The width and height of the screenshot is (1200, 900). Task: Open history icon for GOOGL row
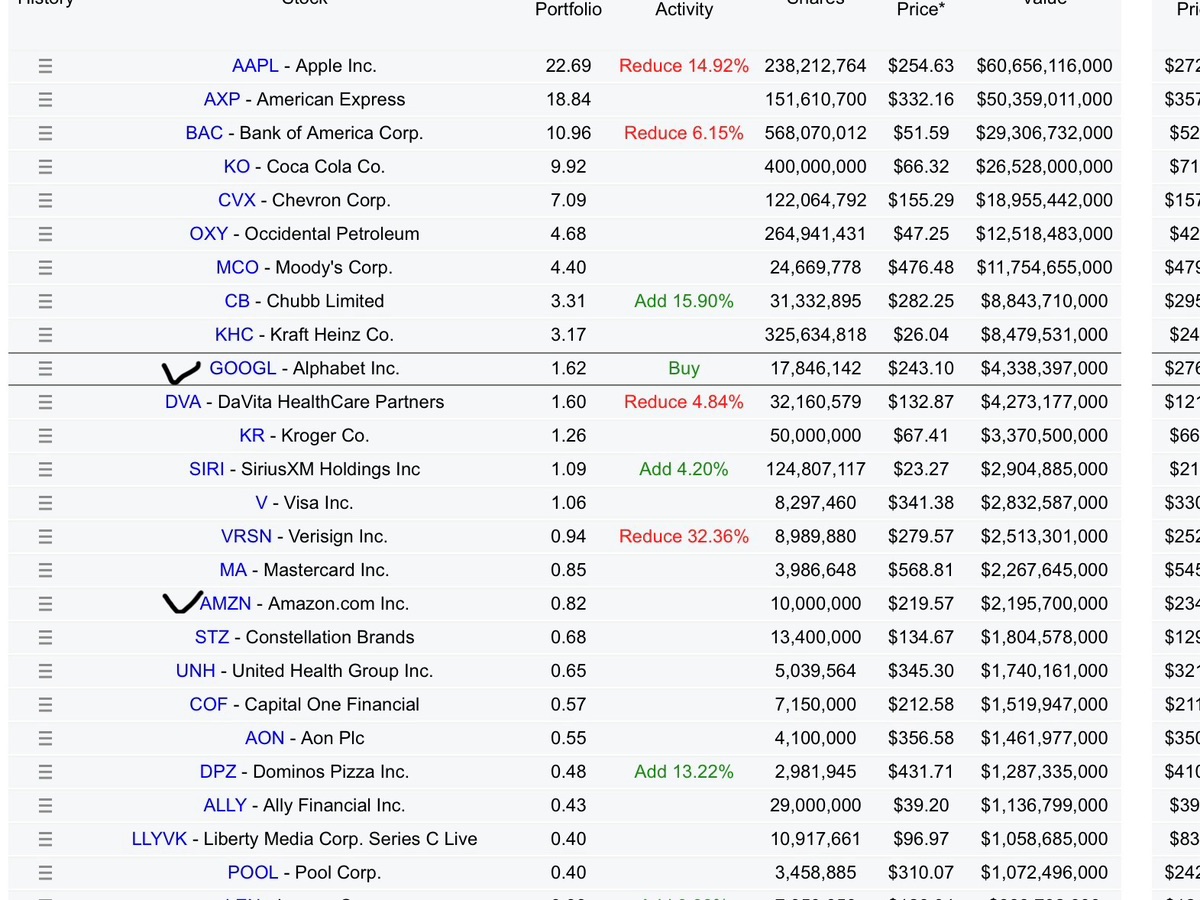(x=45, y=368)
